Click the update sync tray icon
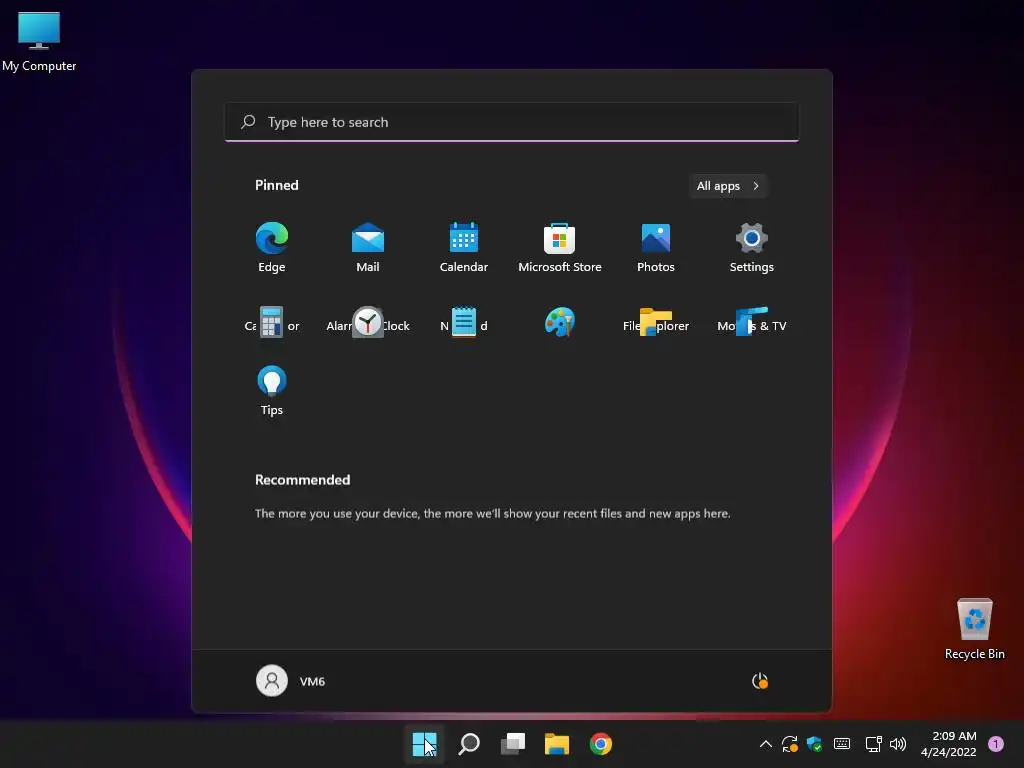This screenshot has width=1024, height=768. (x=790, y=744)
